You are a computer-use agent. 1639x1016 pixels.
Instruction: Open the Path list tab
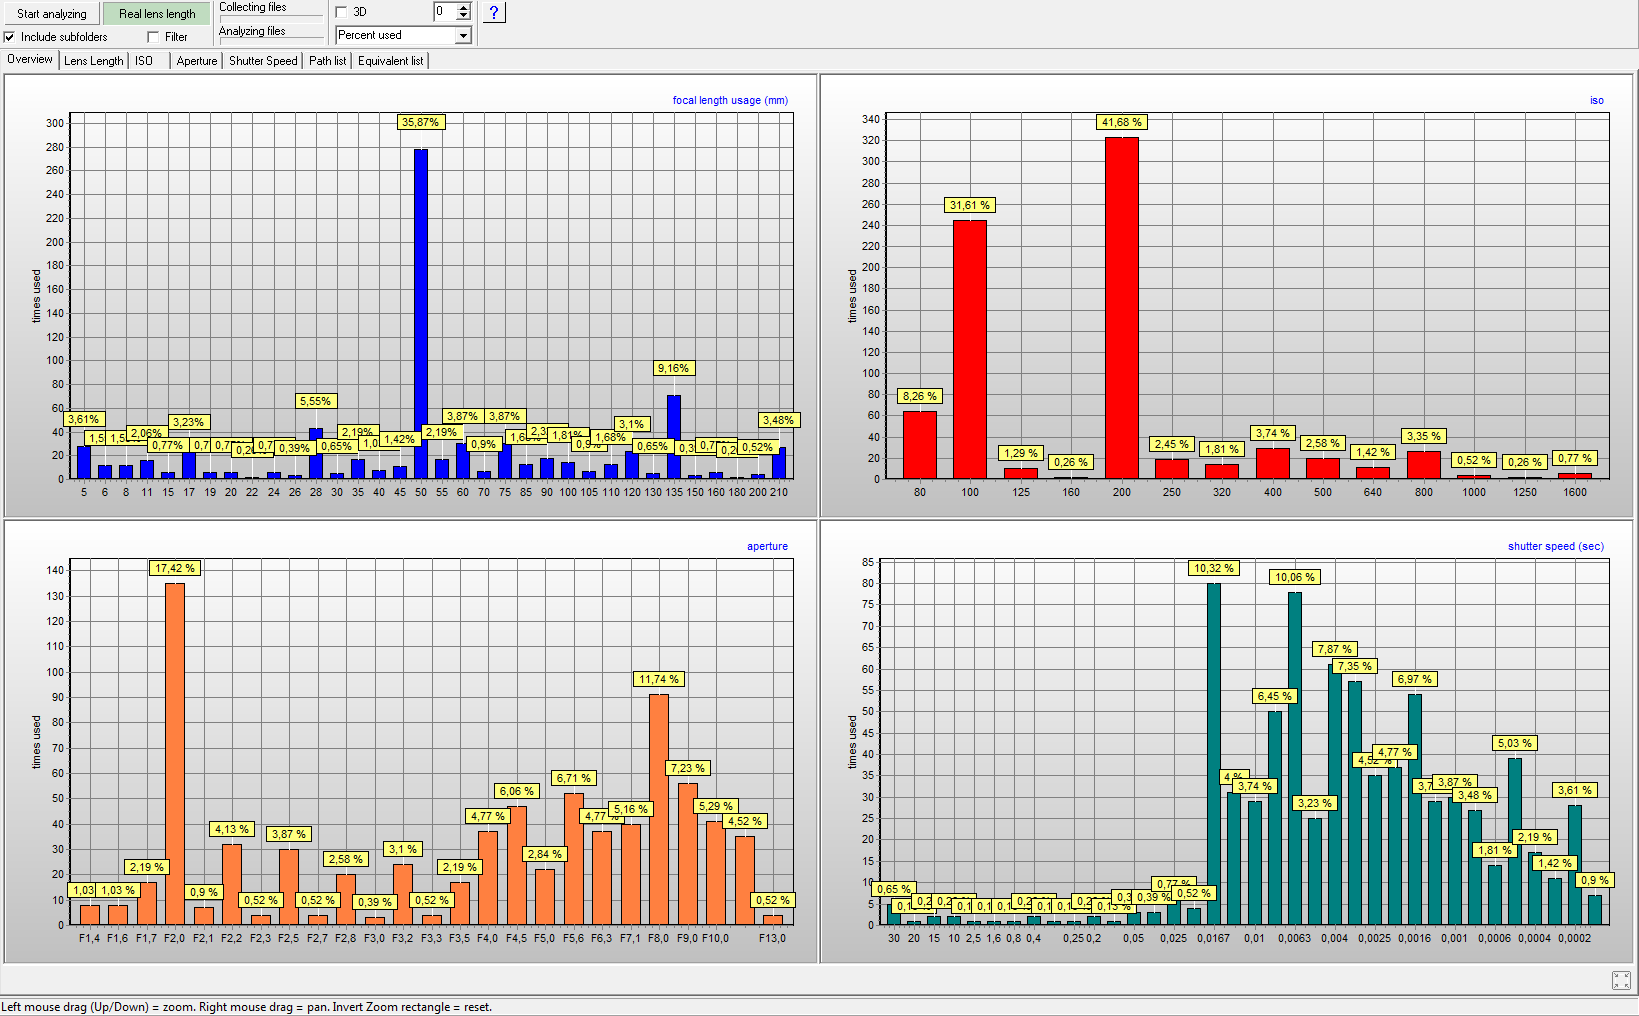click(x=327, y=61)
